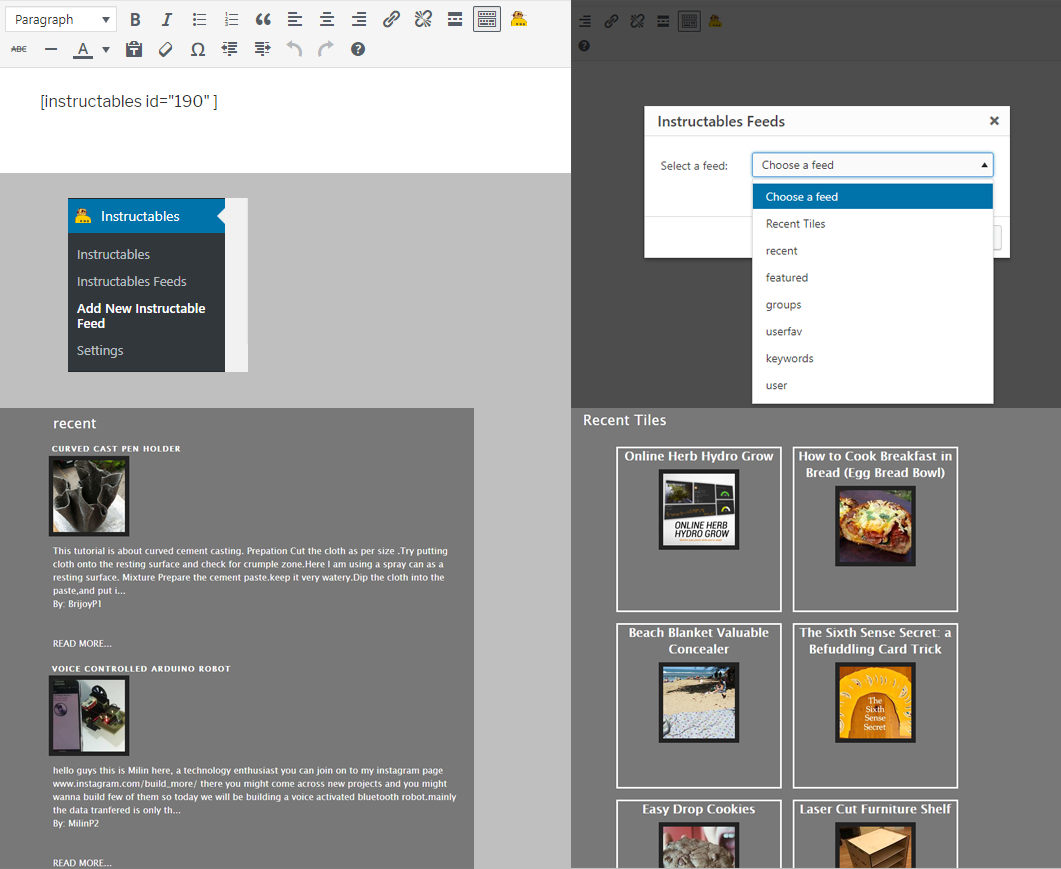Image resolution: width=1061 pixels, height=869 pixels.
Task: Toggle the toolbar kitchen sink icon
Action: (487, 20)
